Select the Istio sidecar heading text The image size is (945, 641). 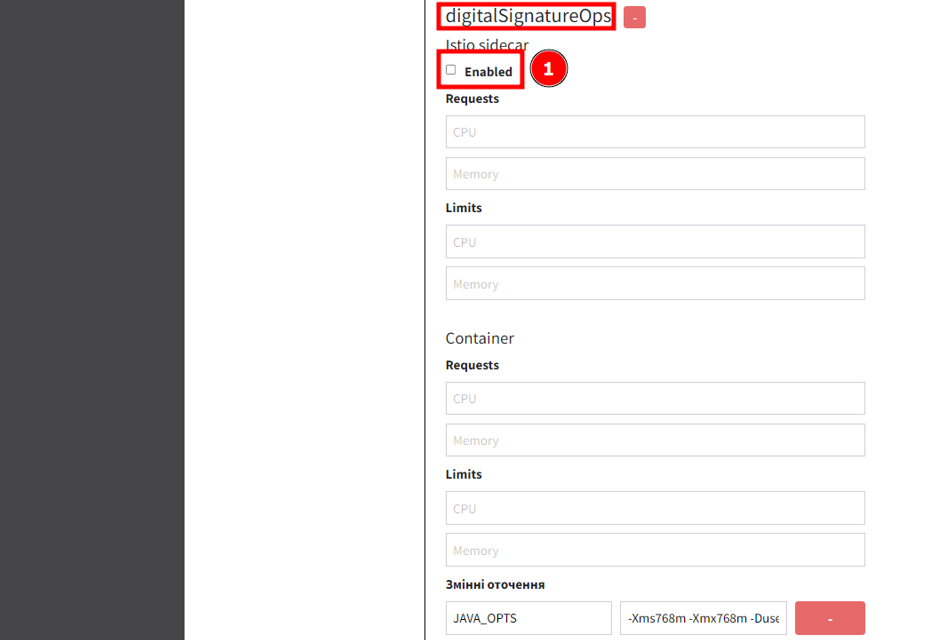tap(486, 45)
